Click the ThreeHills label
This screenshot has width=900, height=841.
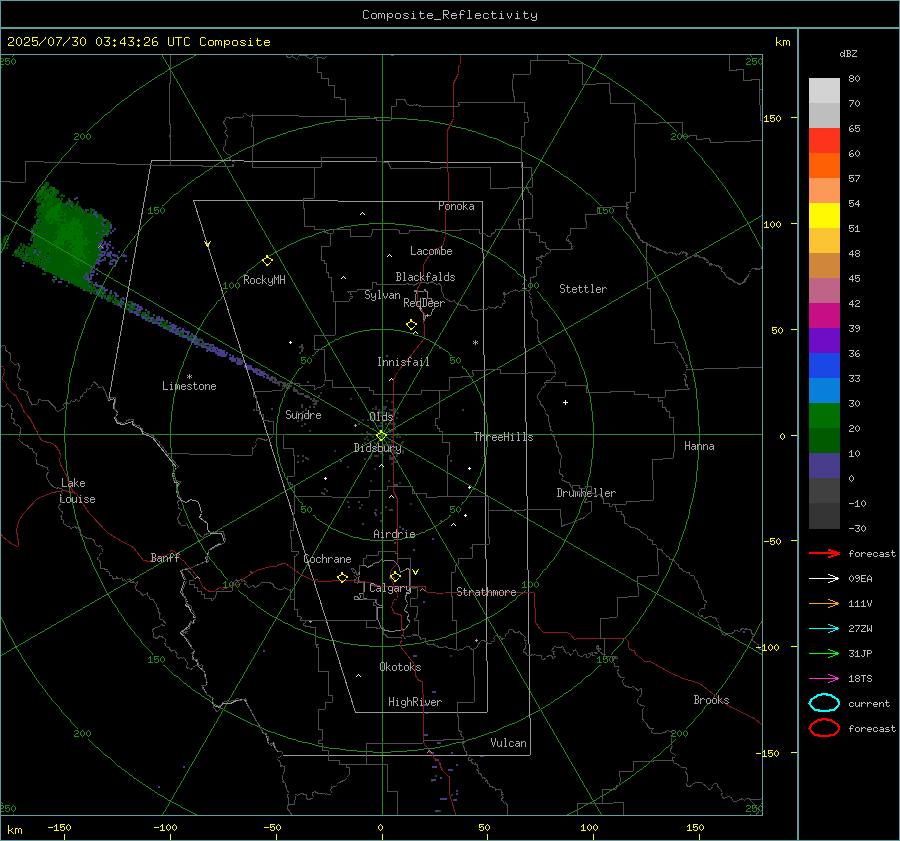pyautogui.click(x=503, y=437)
